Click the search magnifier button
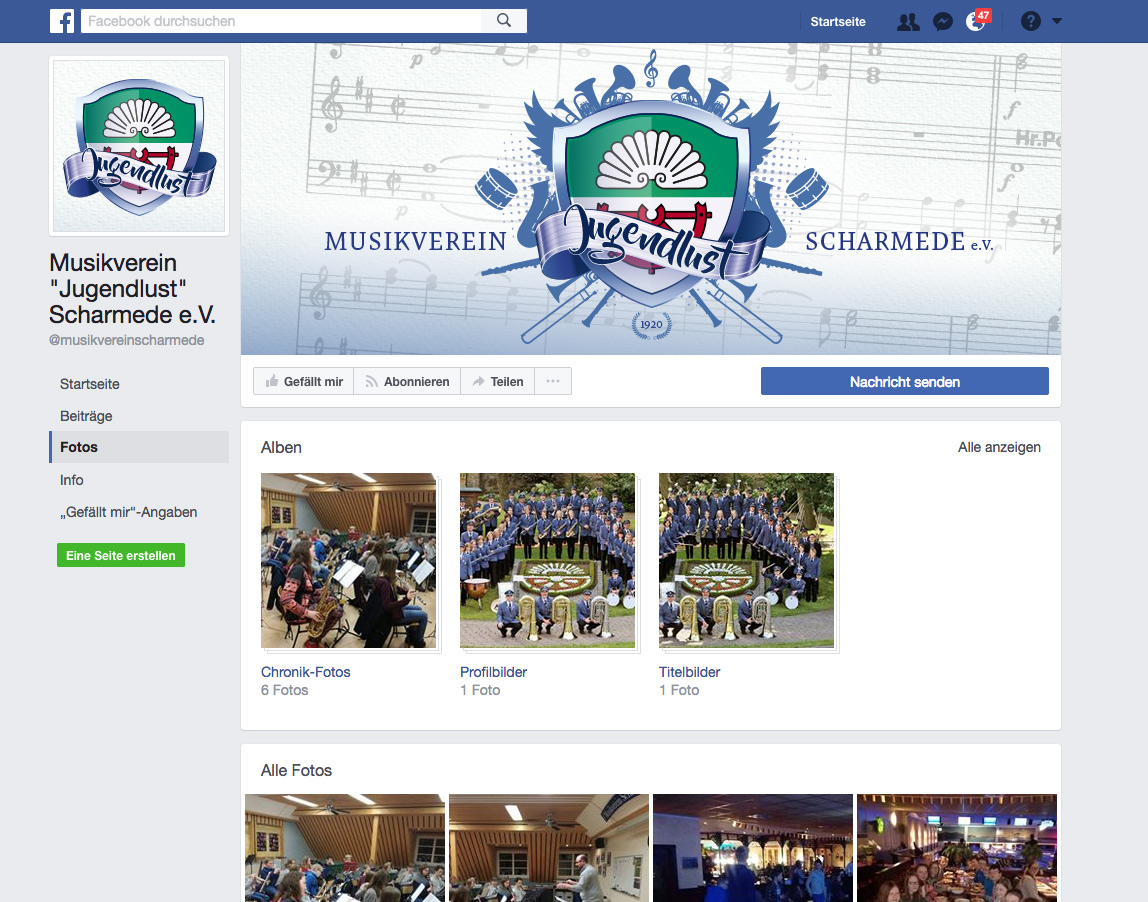The height and width of the screenshot is (902, 1148). pyautogui.click(x=504, y=21)
